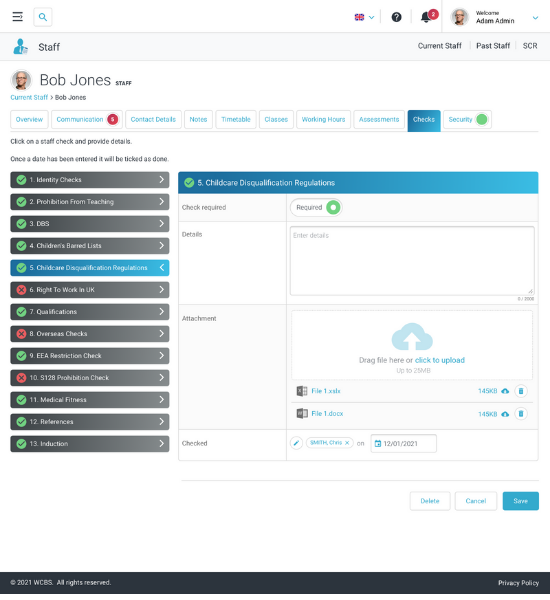The width and height of the screenshot is (550, 600).
Task: Click the Save button
Action: coord(521,501)
